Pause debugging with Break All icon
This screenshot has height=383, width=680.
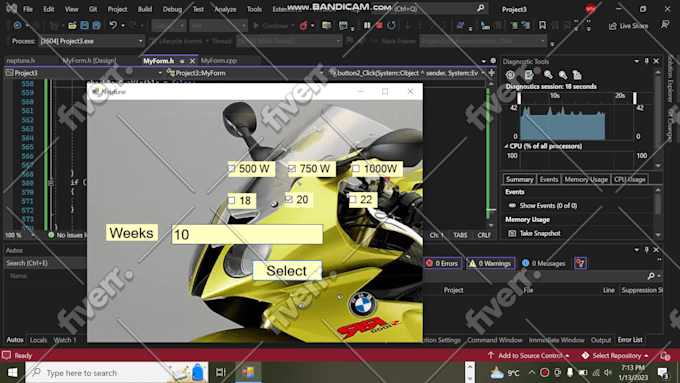[367, 26]
